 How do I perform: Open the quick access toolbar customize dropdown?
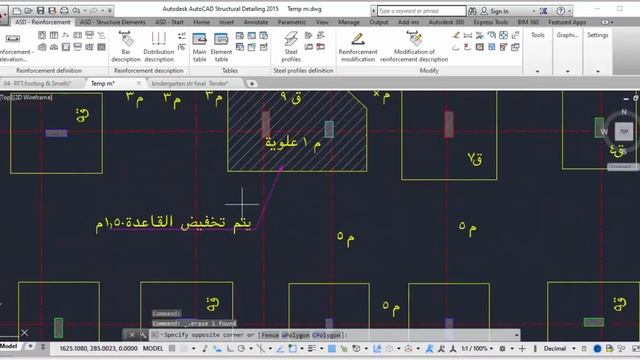[x=110, y=11]
